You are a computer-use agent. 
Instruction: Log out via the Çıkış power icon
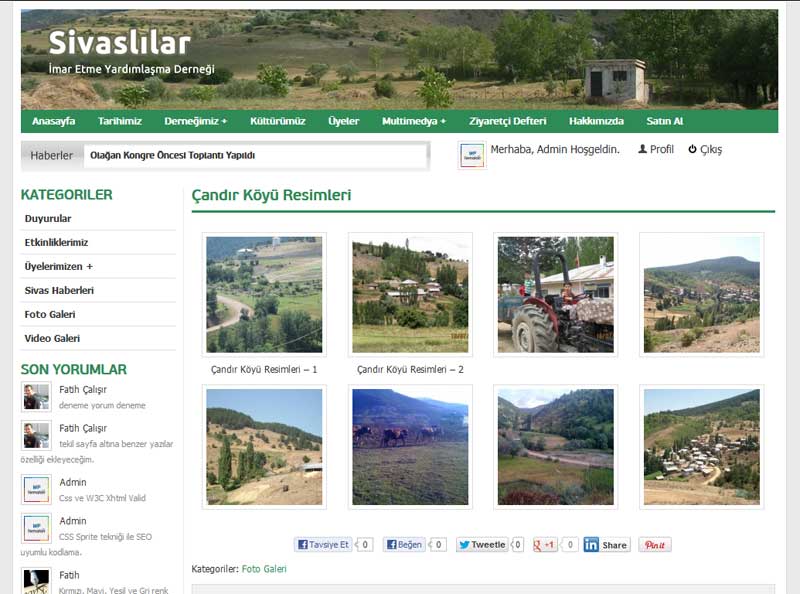pyautogui.click(x=705, y=150)
